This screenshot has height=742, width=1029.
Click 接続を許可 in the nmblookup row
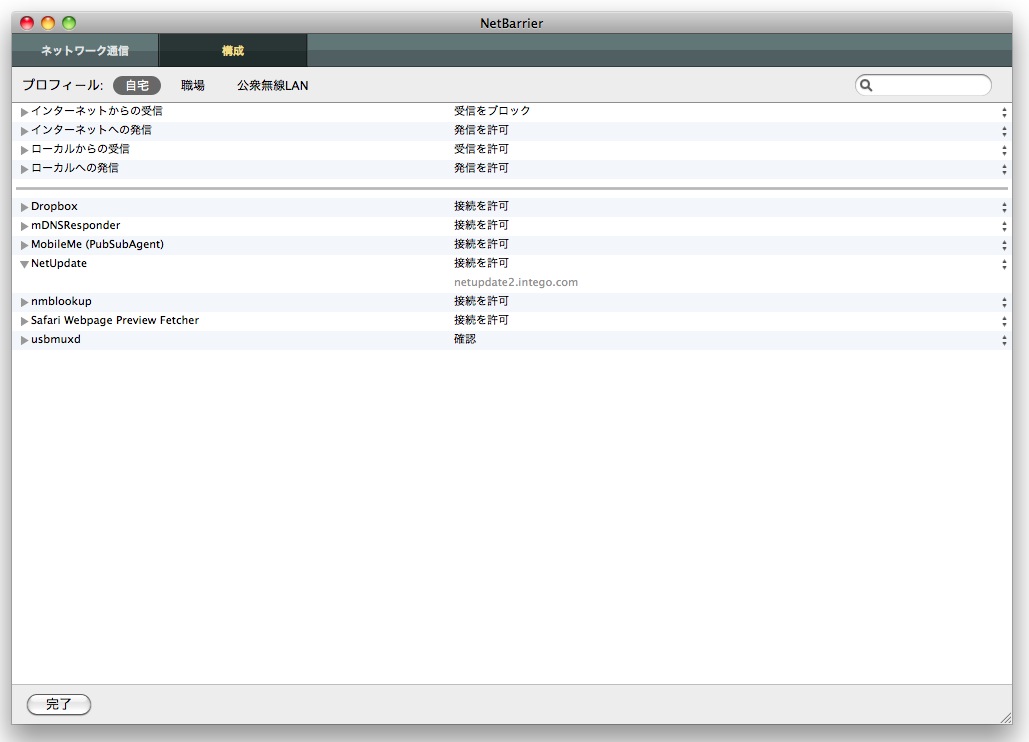481,301
